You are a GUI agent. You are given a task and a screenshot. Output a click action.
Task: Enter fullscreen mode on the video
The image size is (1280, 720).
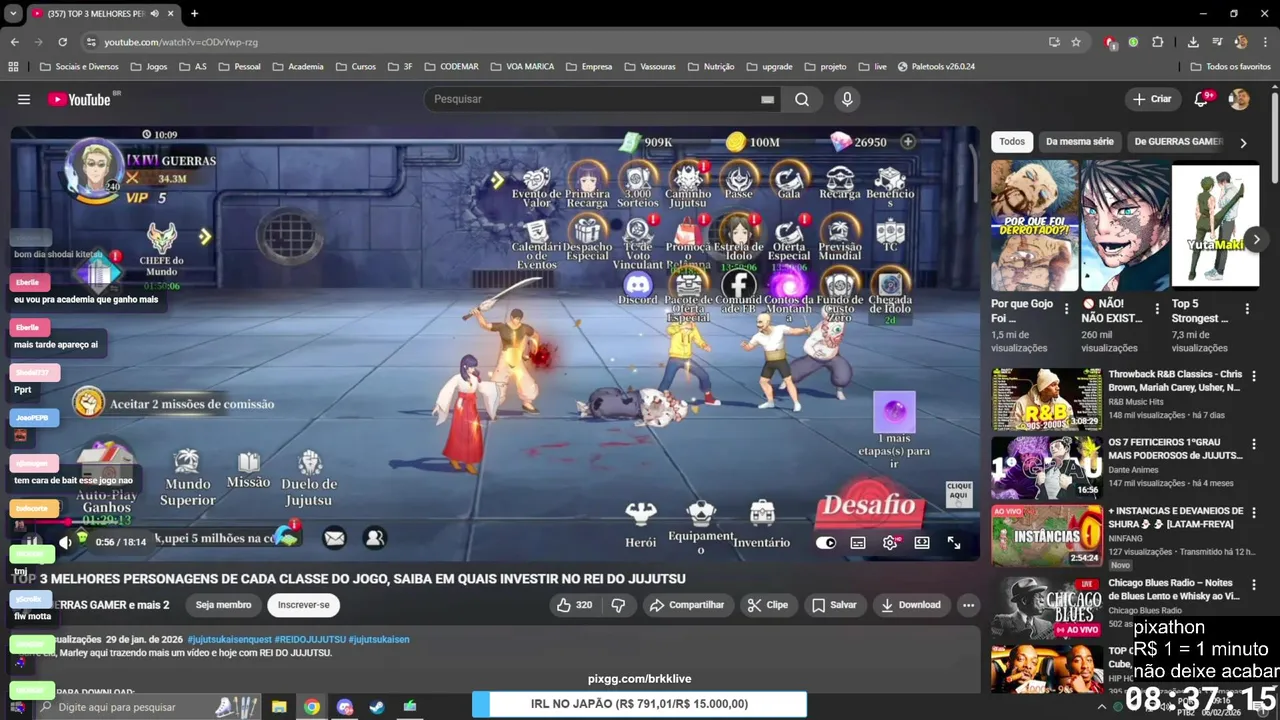[954, 542]
